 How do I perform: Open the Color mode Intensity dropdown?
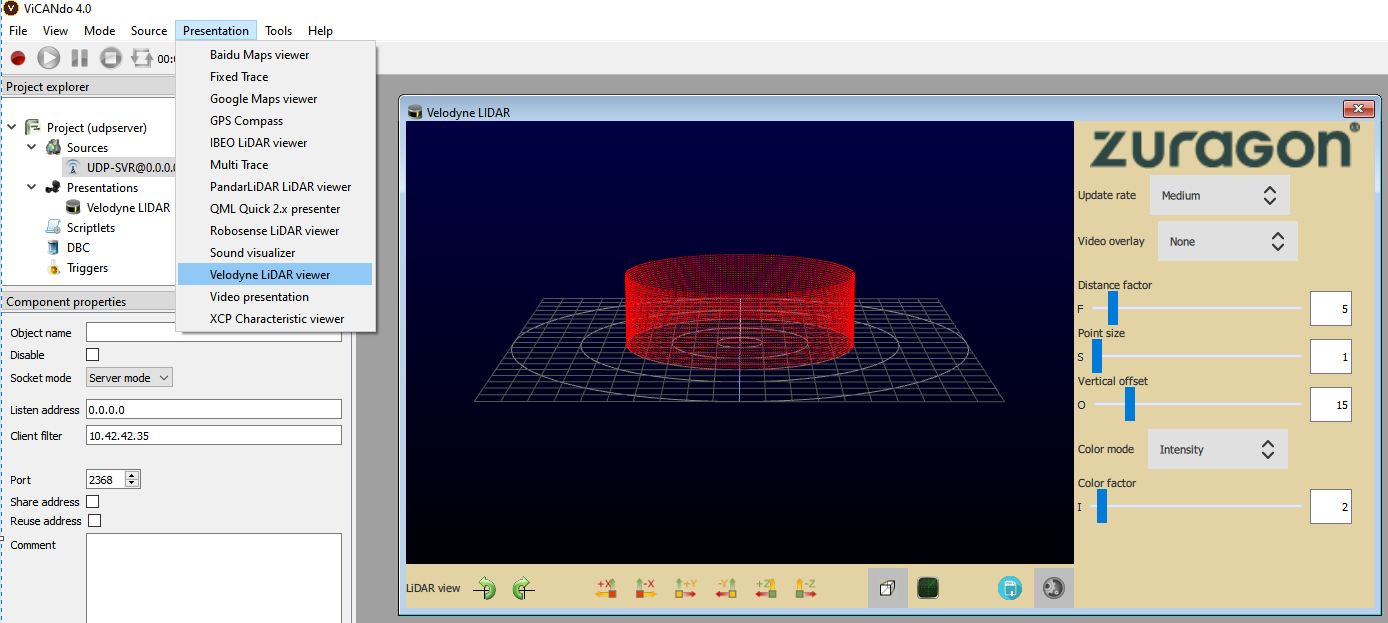1218,449
